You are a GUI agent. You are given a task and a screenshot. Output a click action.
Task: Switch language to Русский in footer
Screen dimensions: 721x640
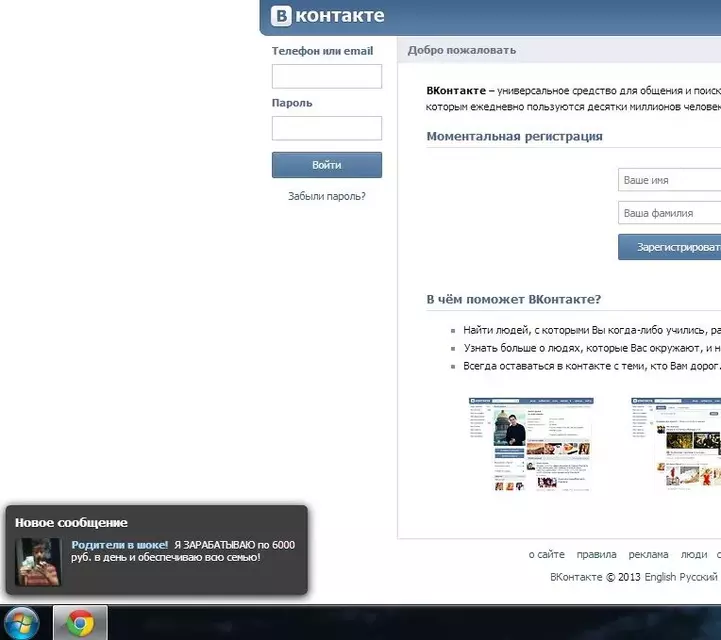click(698, 577)
